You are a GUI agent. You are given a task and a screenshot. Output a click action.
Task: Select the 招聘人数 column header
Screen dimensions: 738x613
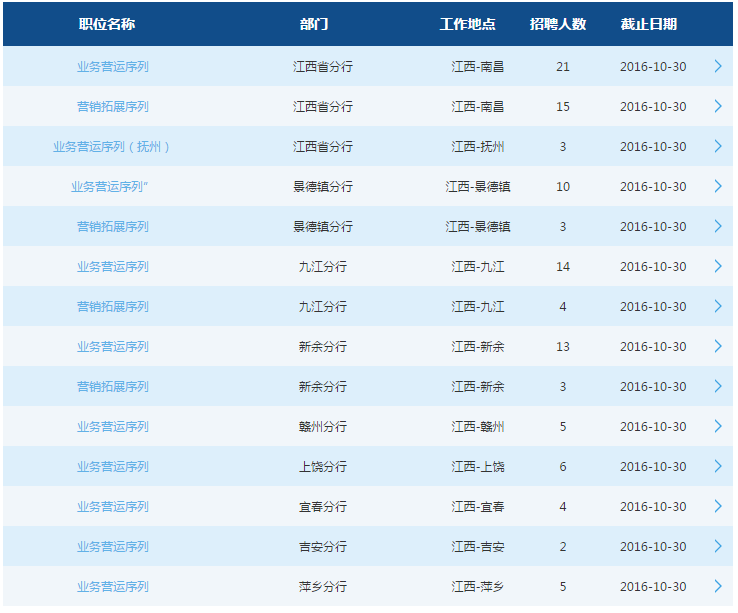pos(558,24)
